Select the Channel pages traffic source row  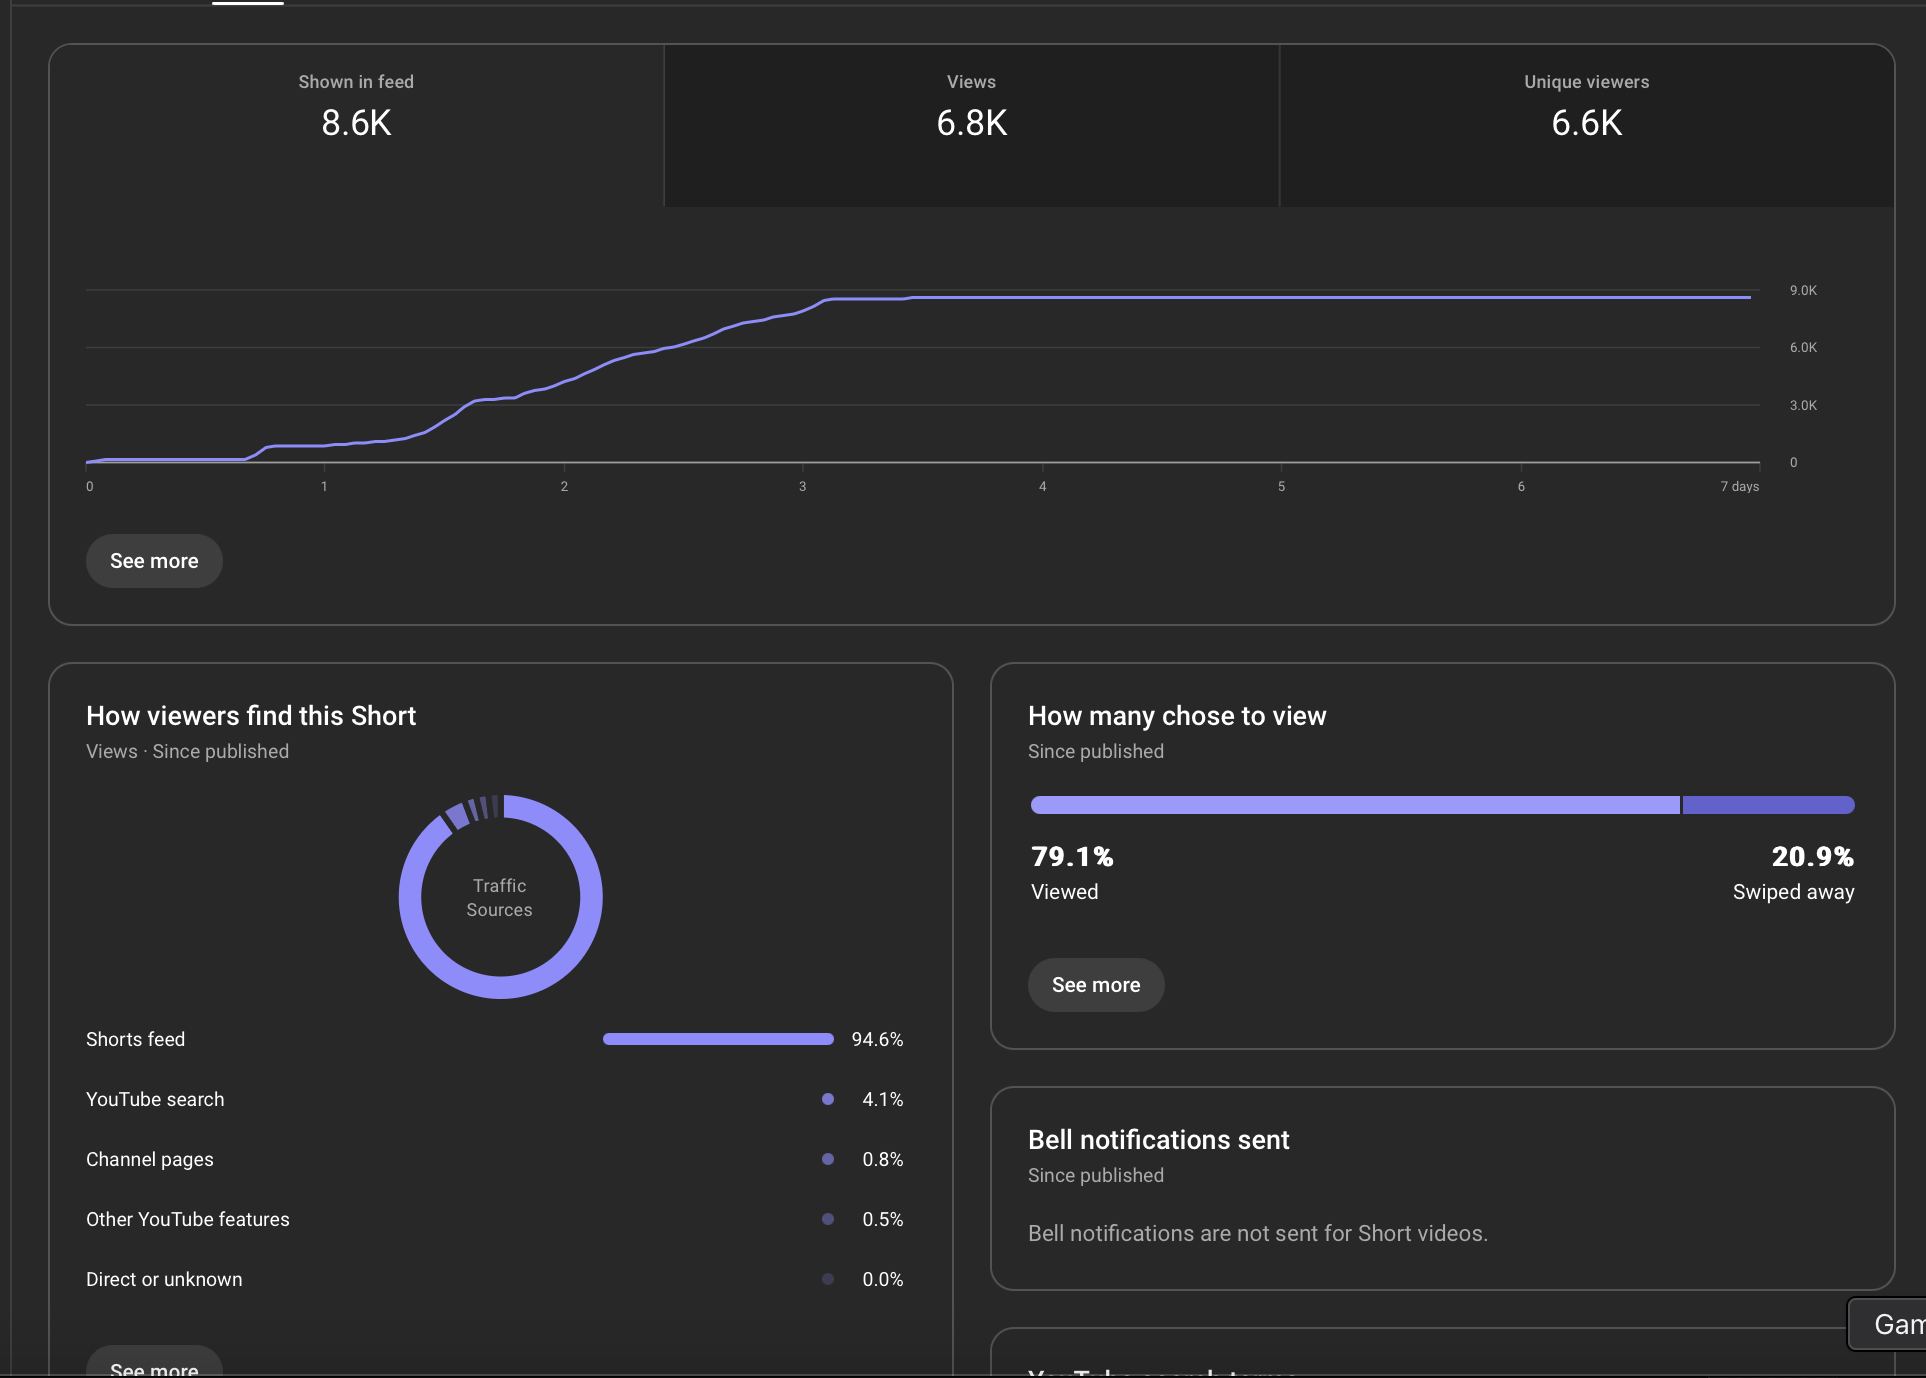pyautogui.click(x=495, y=1159)
